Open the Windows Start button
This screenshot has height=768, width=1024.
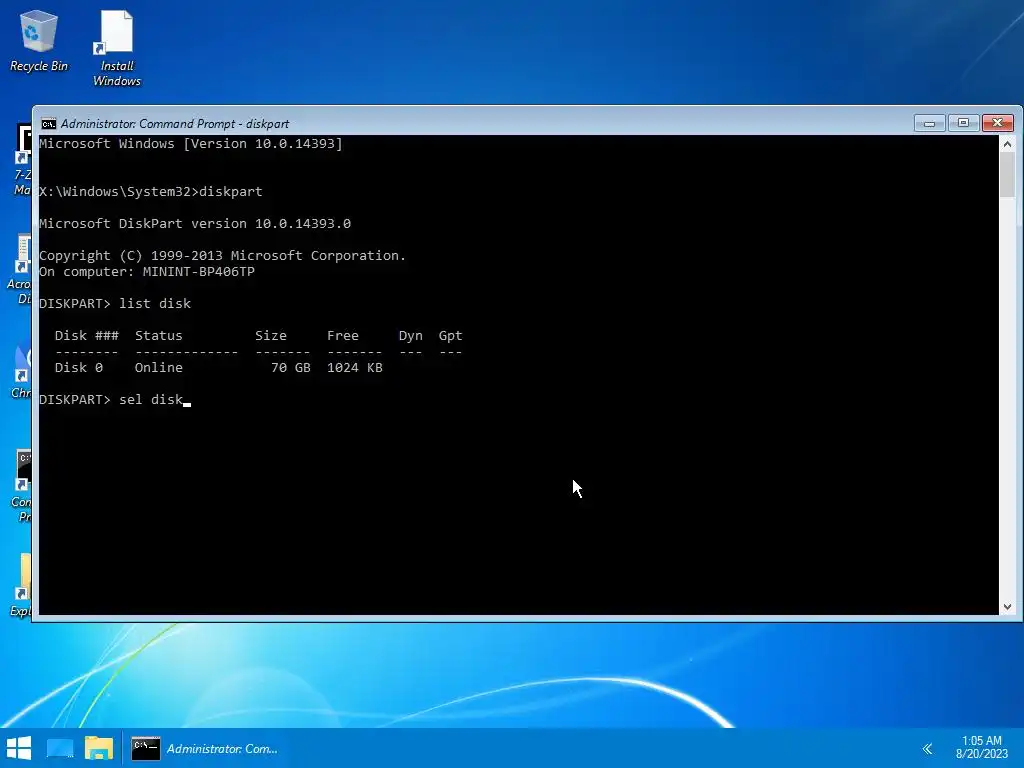[x=19, y=748]
